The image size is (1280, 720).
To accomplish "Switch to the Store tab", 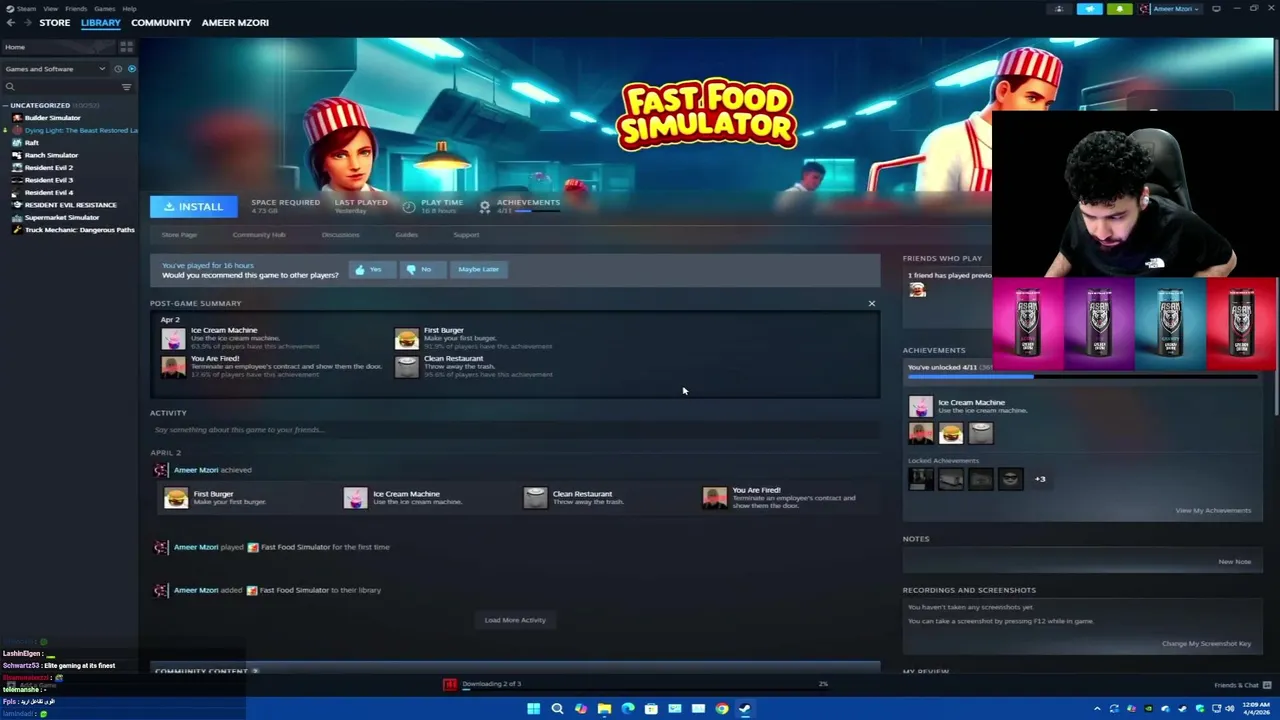I will coord(55,22).
